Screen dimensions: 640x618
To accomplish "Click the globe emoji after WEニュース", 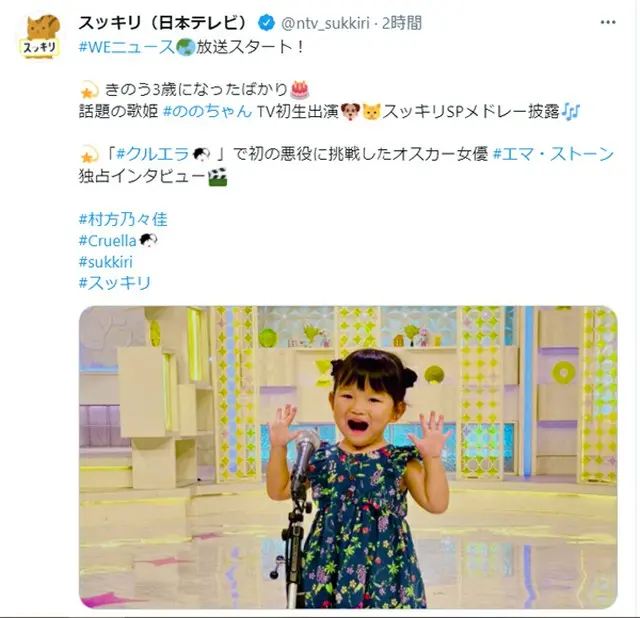I will coord(185,47).
